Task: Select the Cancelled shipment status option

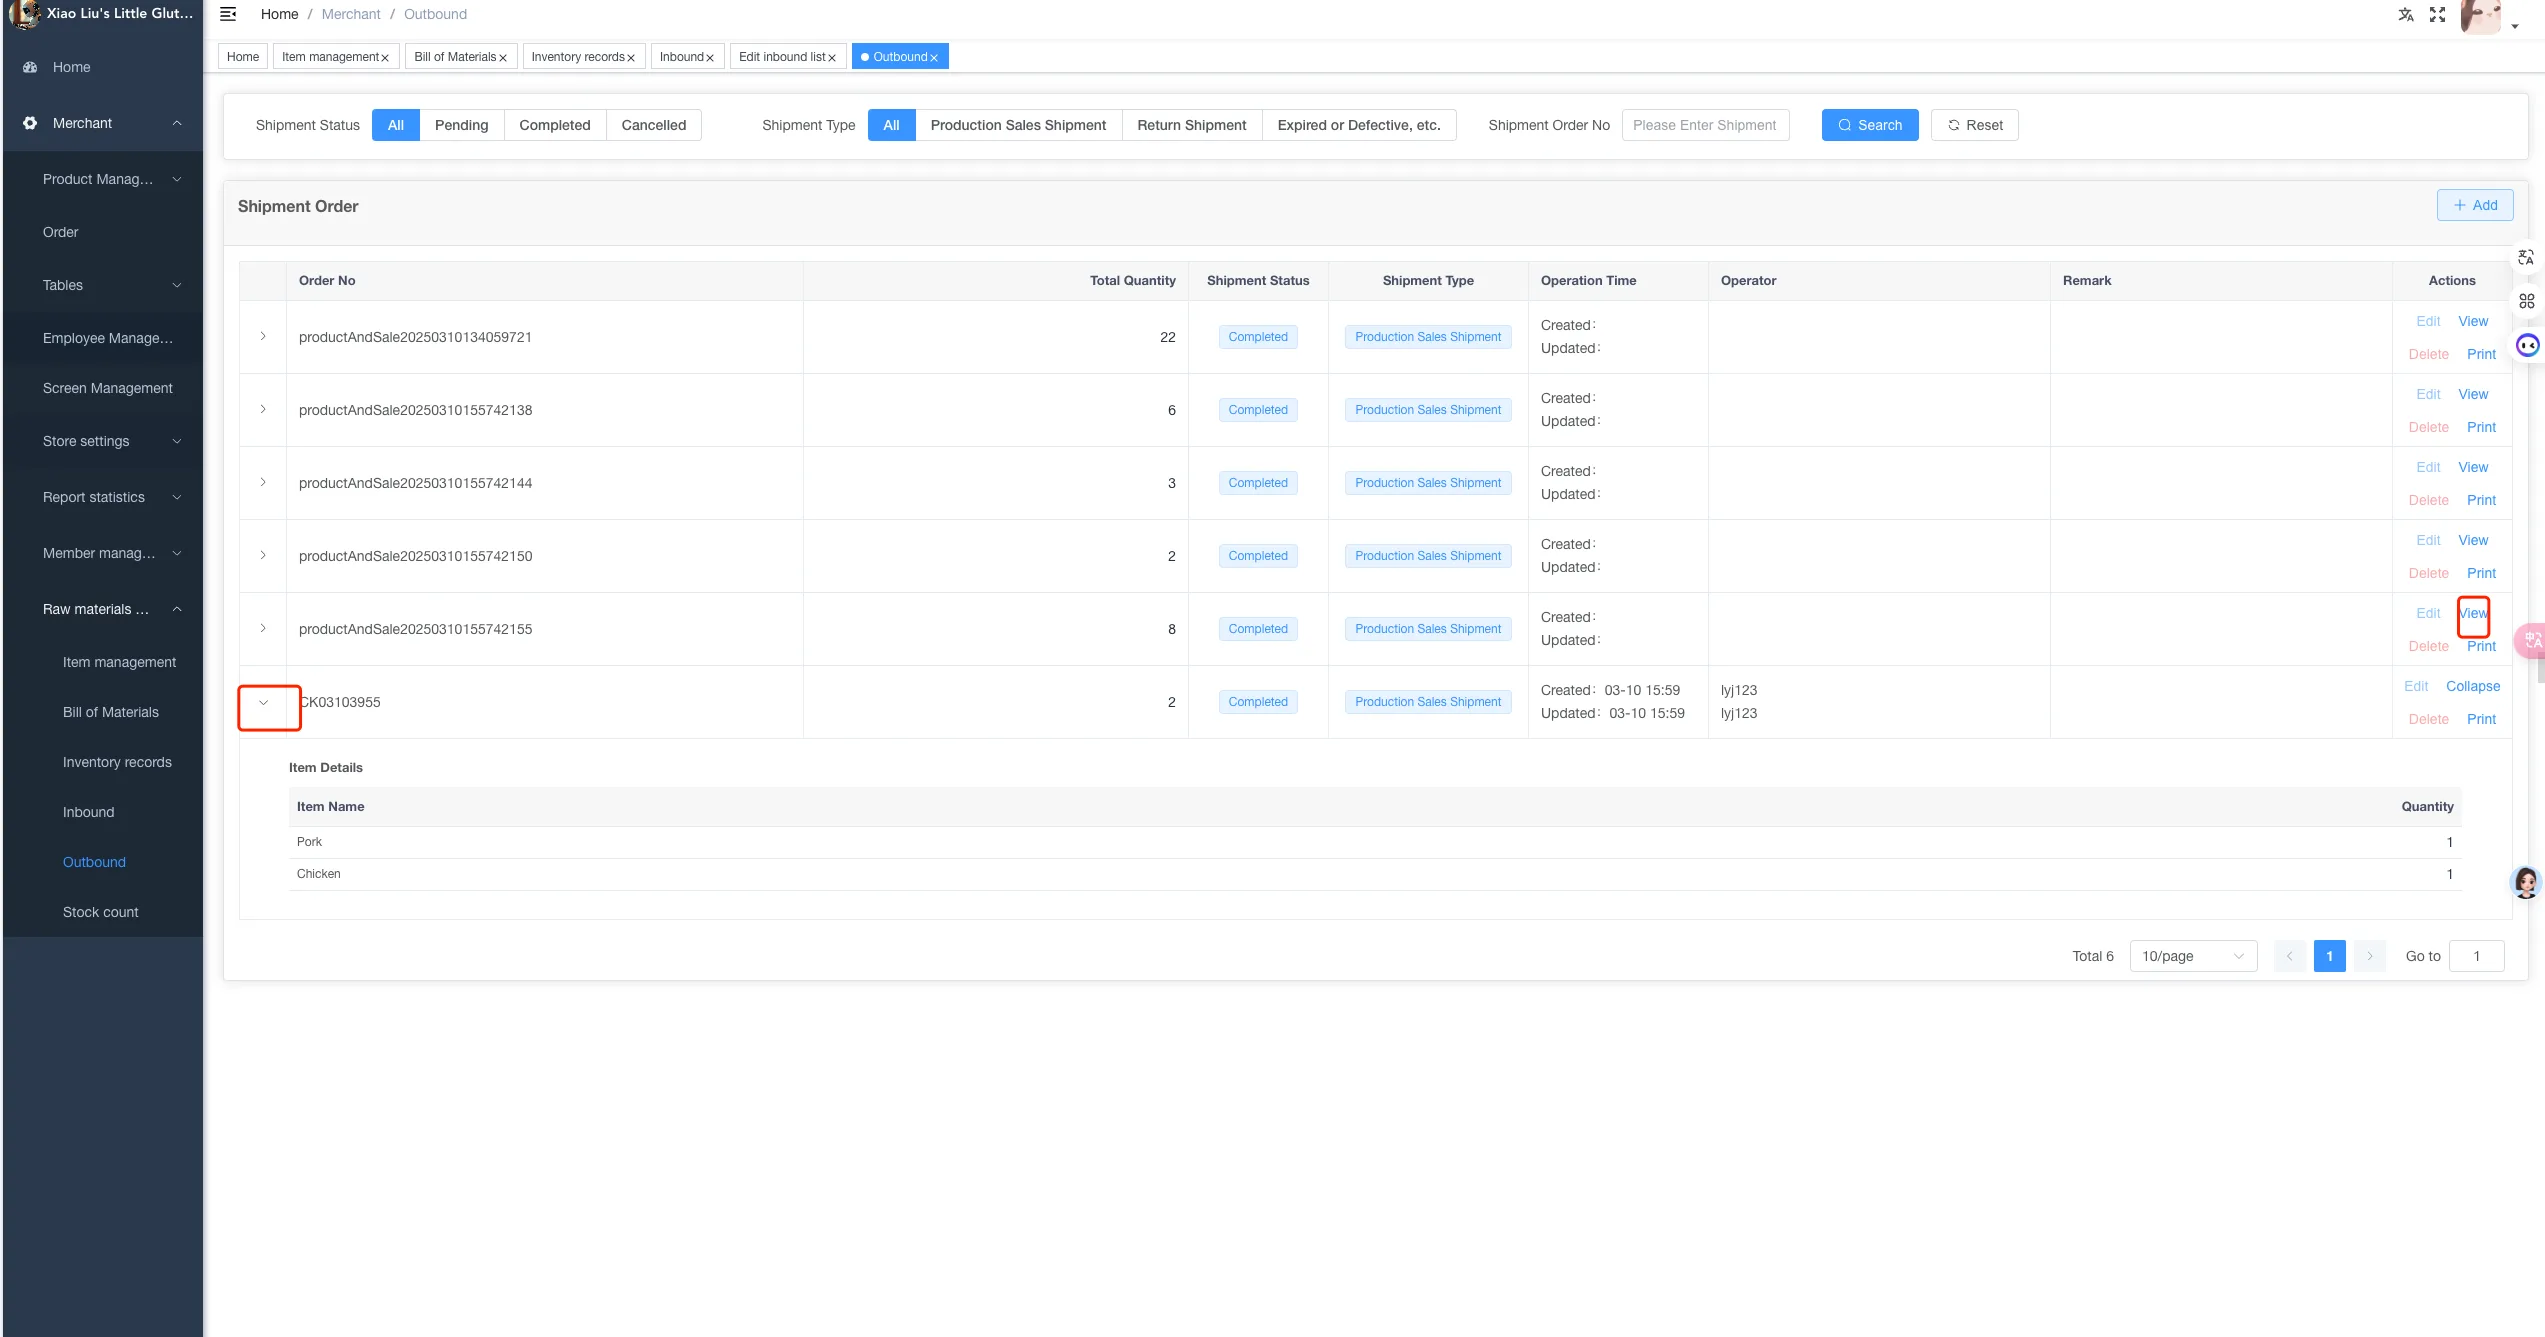Action: tap(653, 125)
